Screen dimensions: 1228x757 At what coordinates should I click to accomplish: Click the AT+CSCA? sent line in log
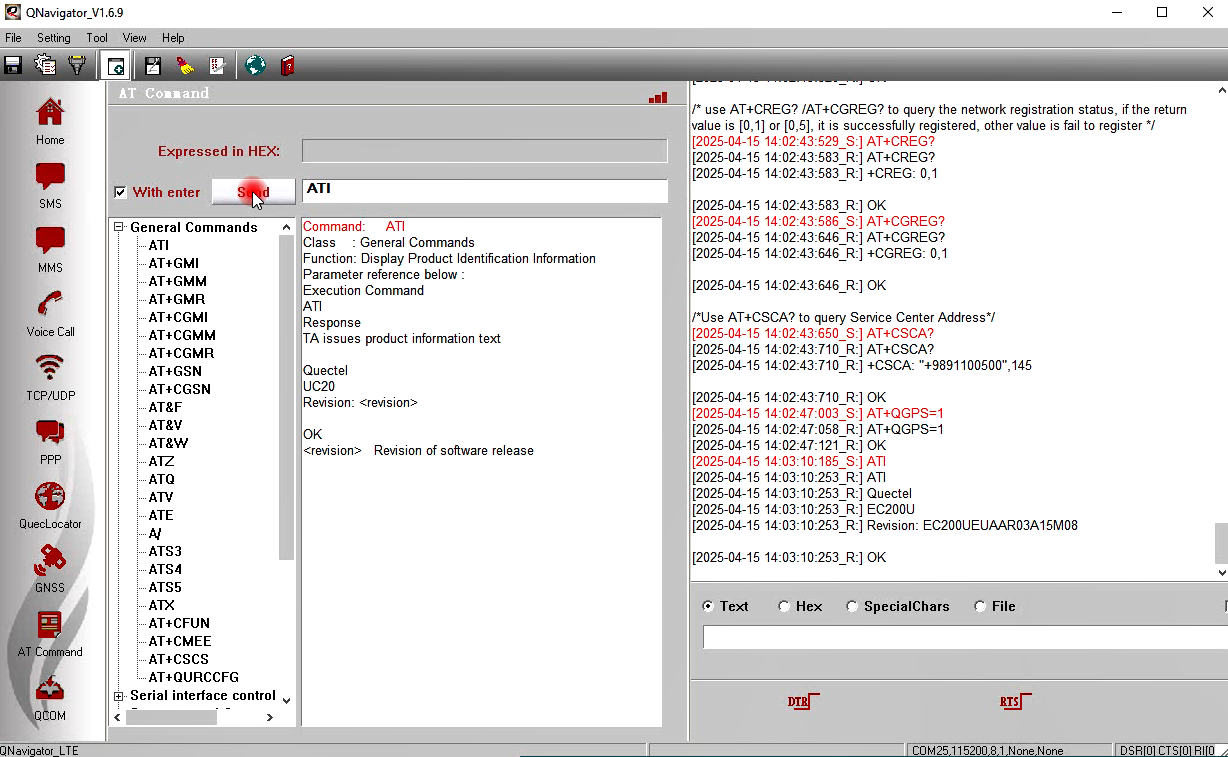click(x=813, y=333)
